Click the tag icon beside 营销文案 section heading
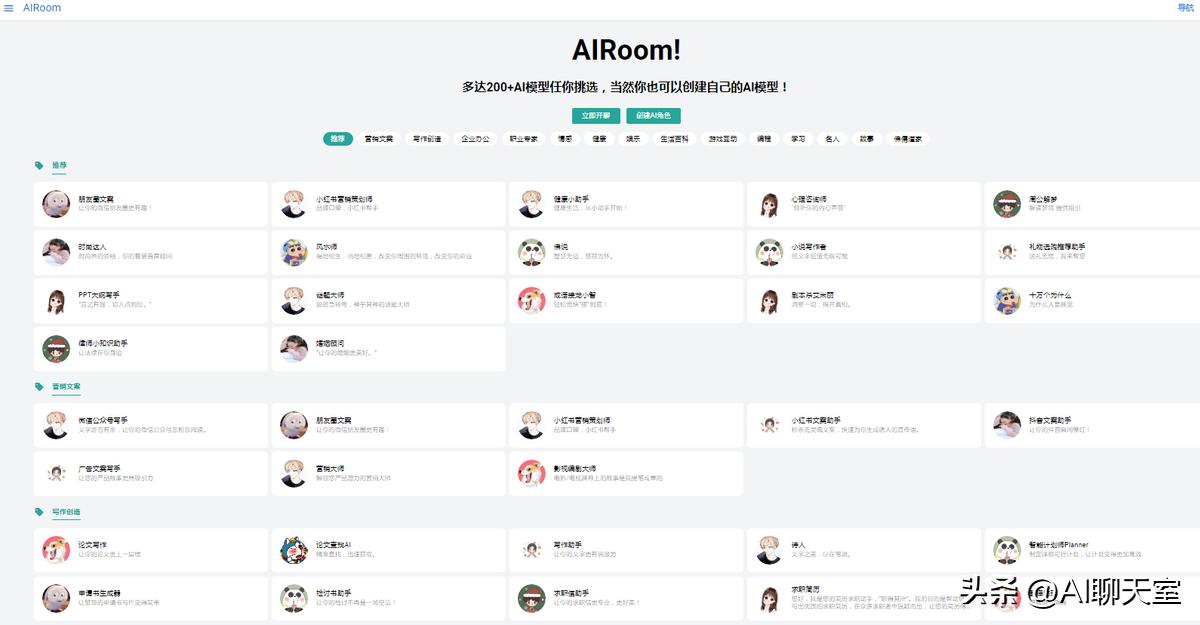 click(39, 386)
